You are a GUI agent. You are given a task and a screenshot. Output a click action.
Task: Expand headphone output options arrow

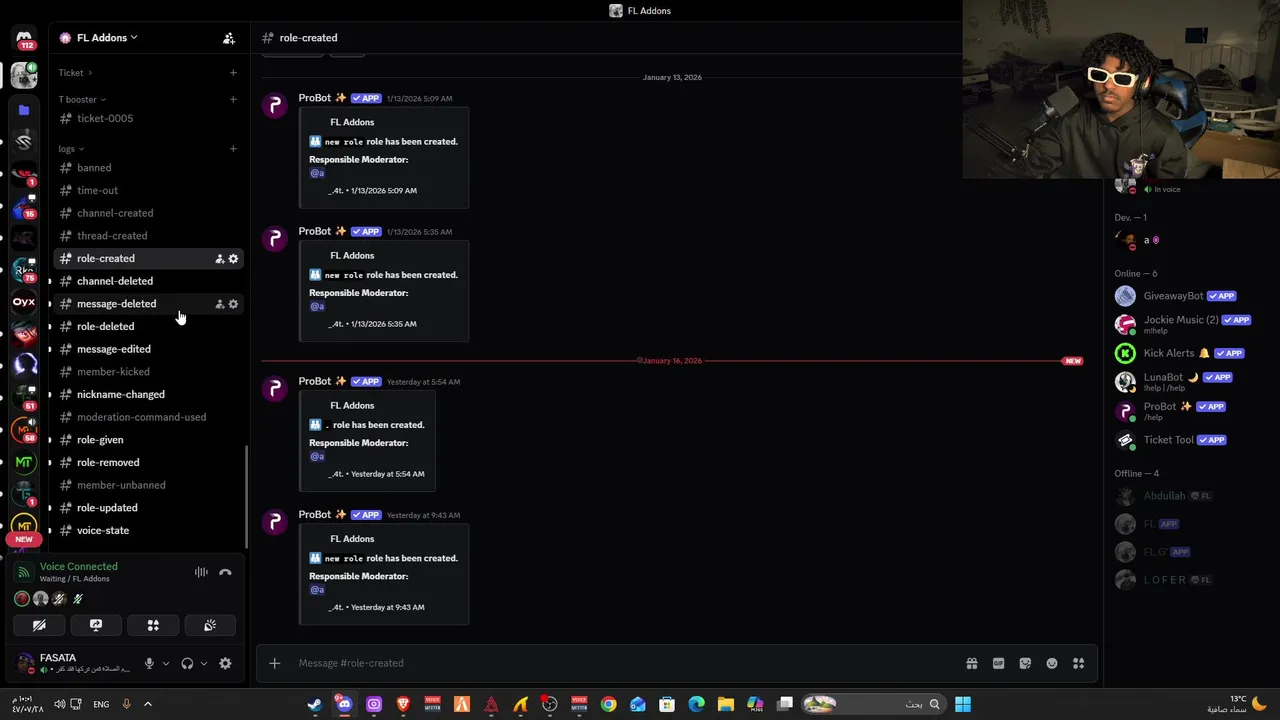click(x=204, y=663)
